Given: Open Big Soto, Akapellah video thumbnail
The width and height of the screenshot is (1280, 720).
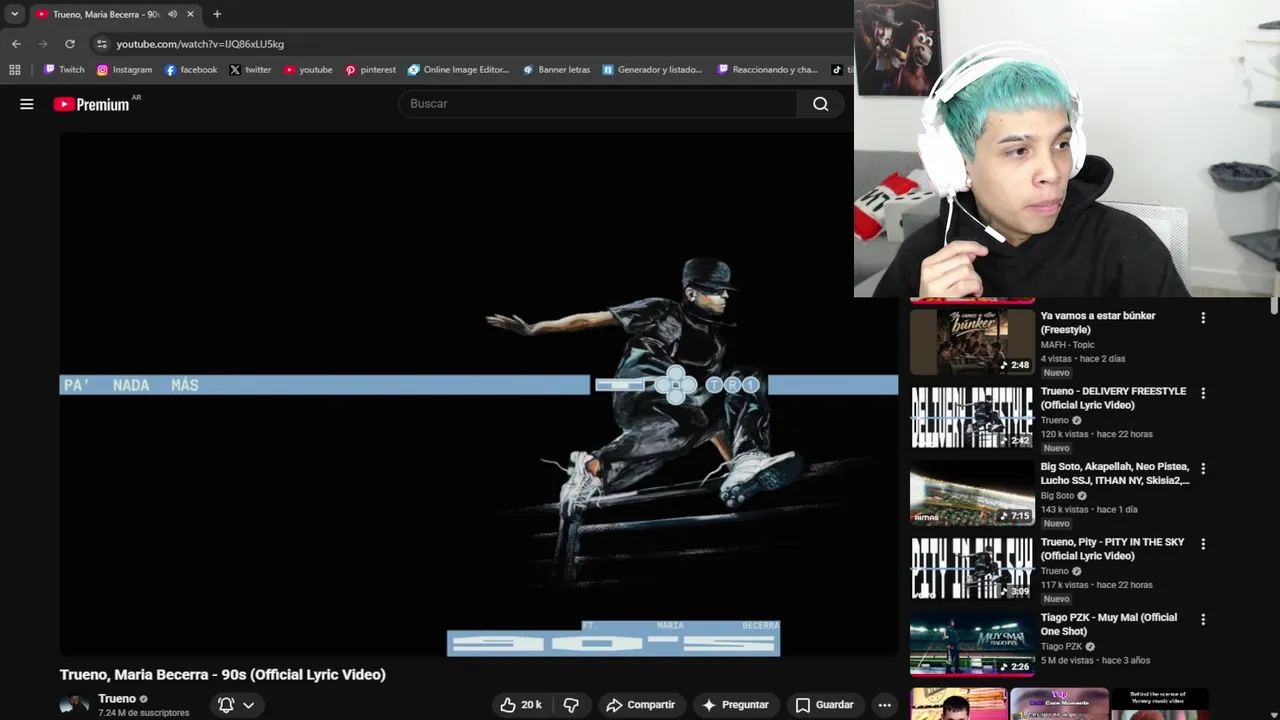Looking at the screenshot, I should (972, 492).
